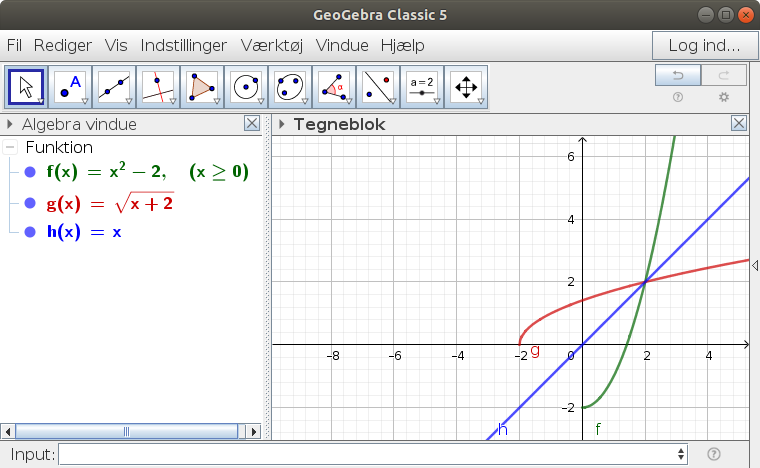Open the Værktøj menu
Image resolution: width=760 pixels, height=468 pixels.
coord(272,46)
